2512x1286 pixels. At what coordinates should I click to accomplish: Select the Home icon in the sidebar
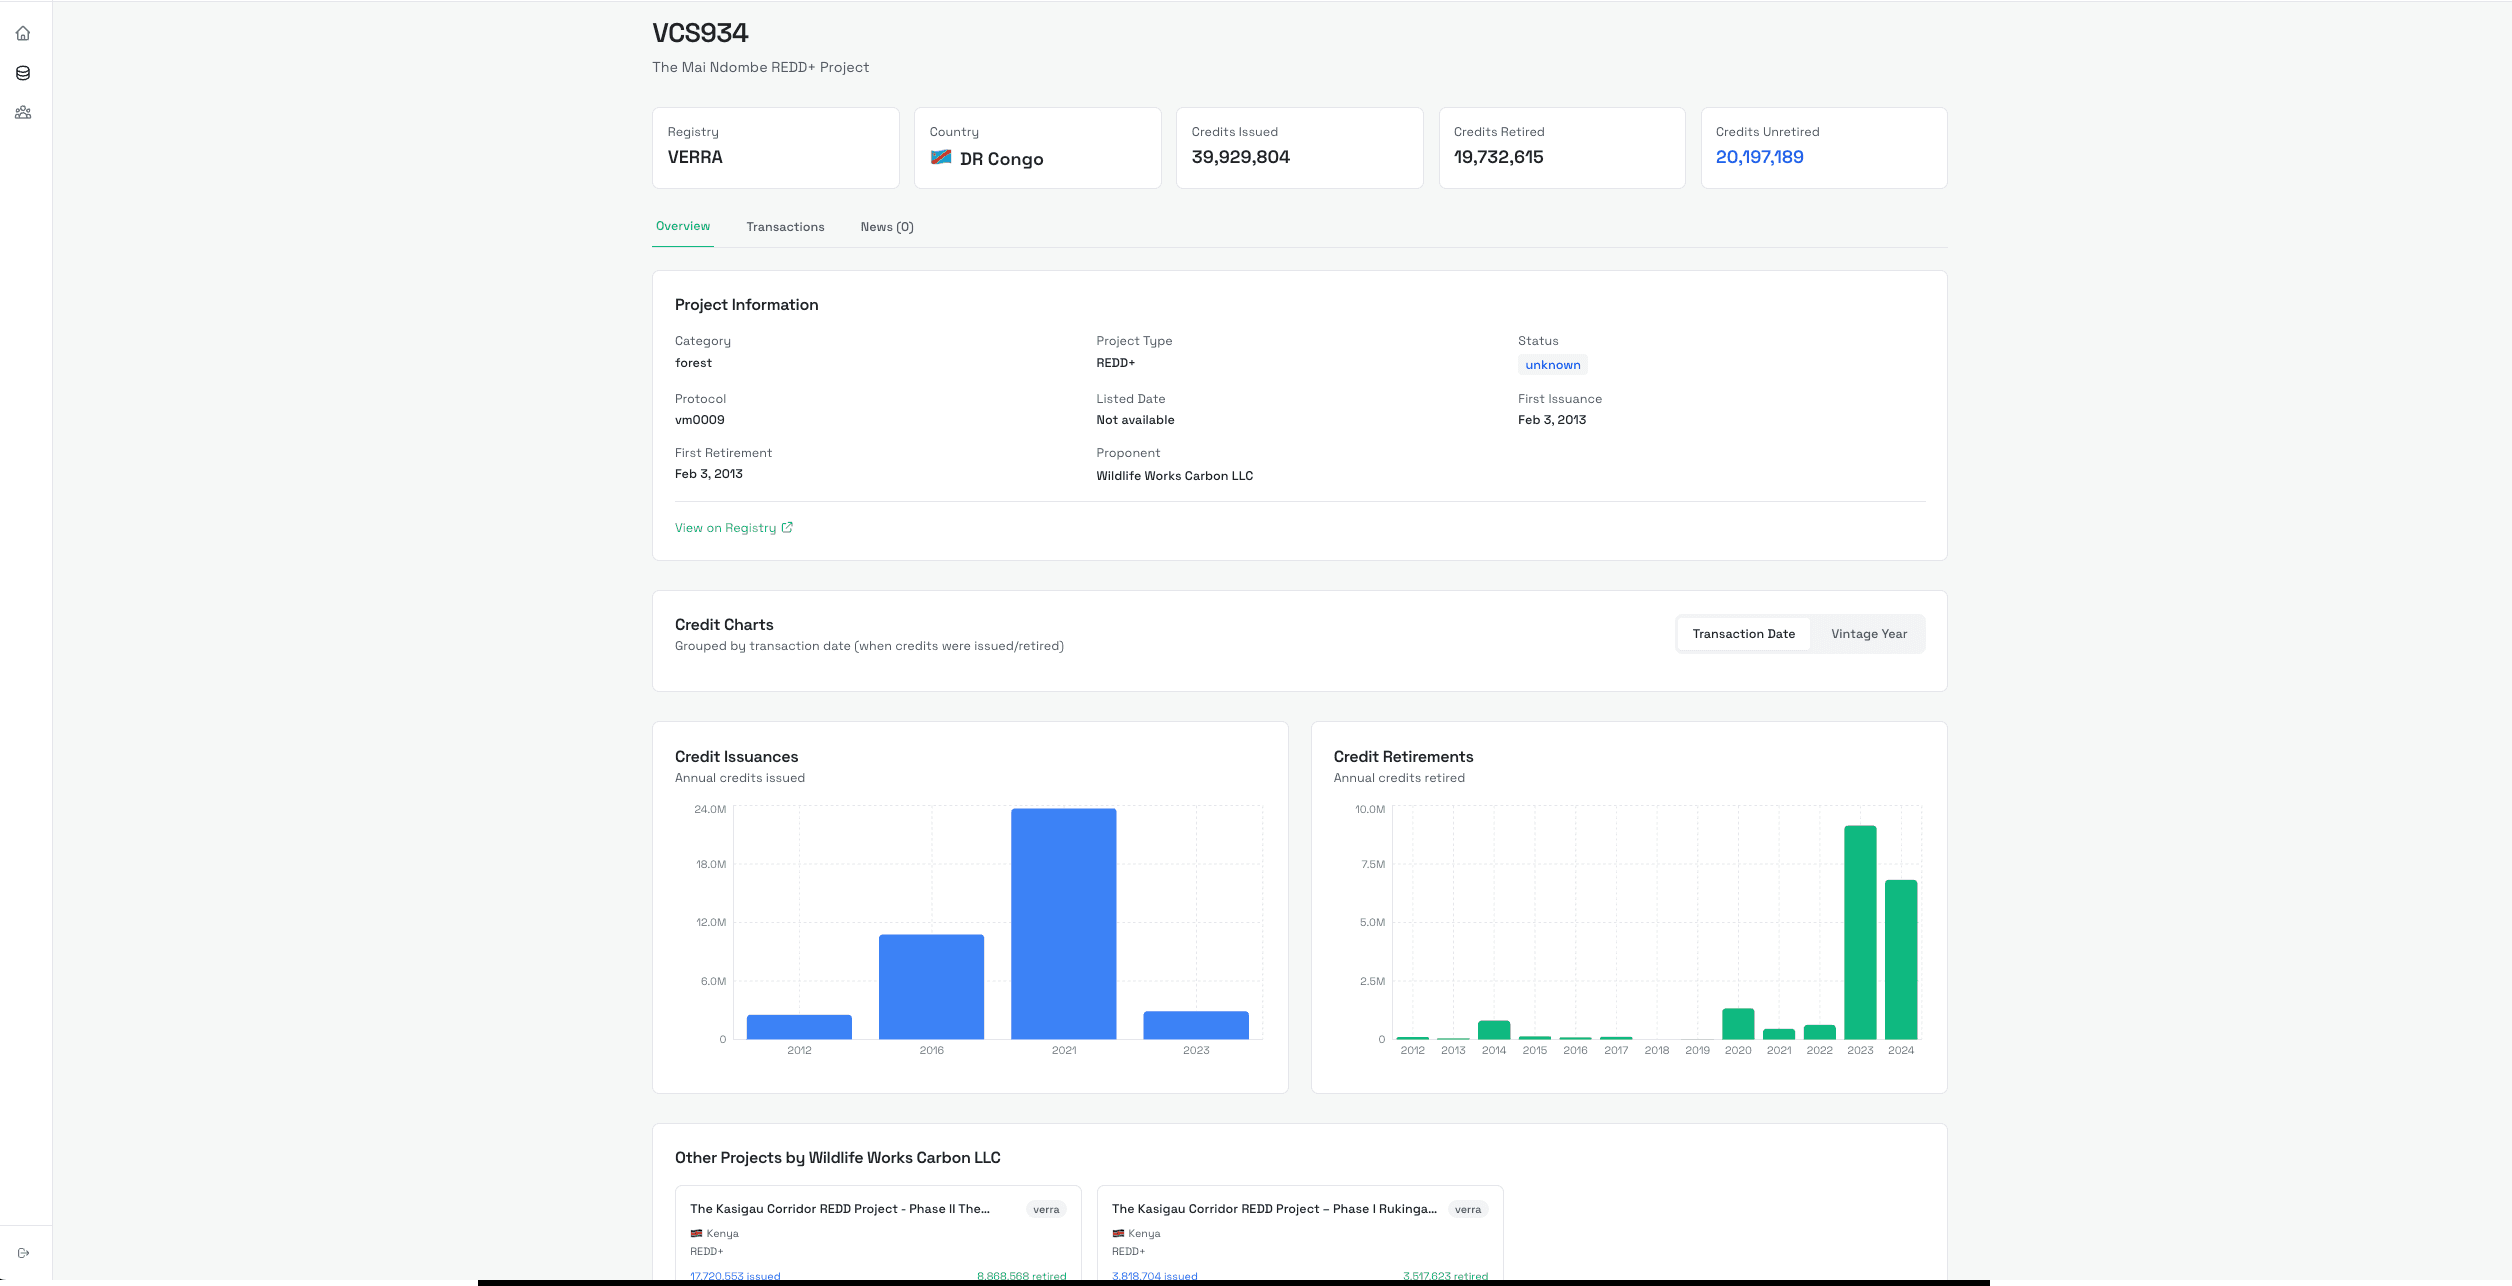pyautogui.click(x=23, y=33)
